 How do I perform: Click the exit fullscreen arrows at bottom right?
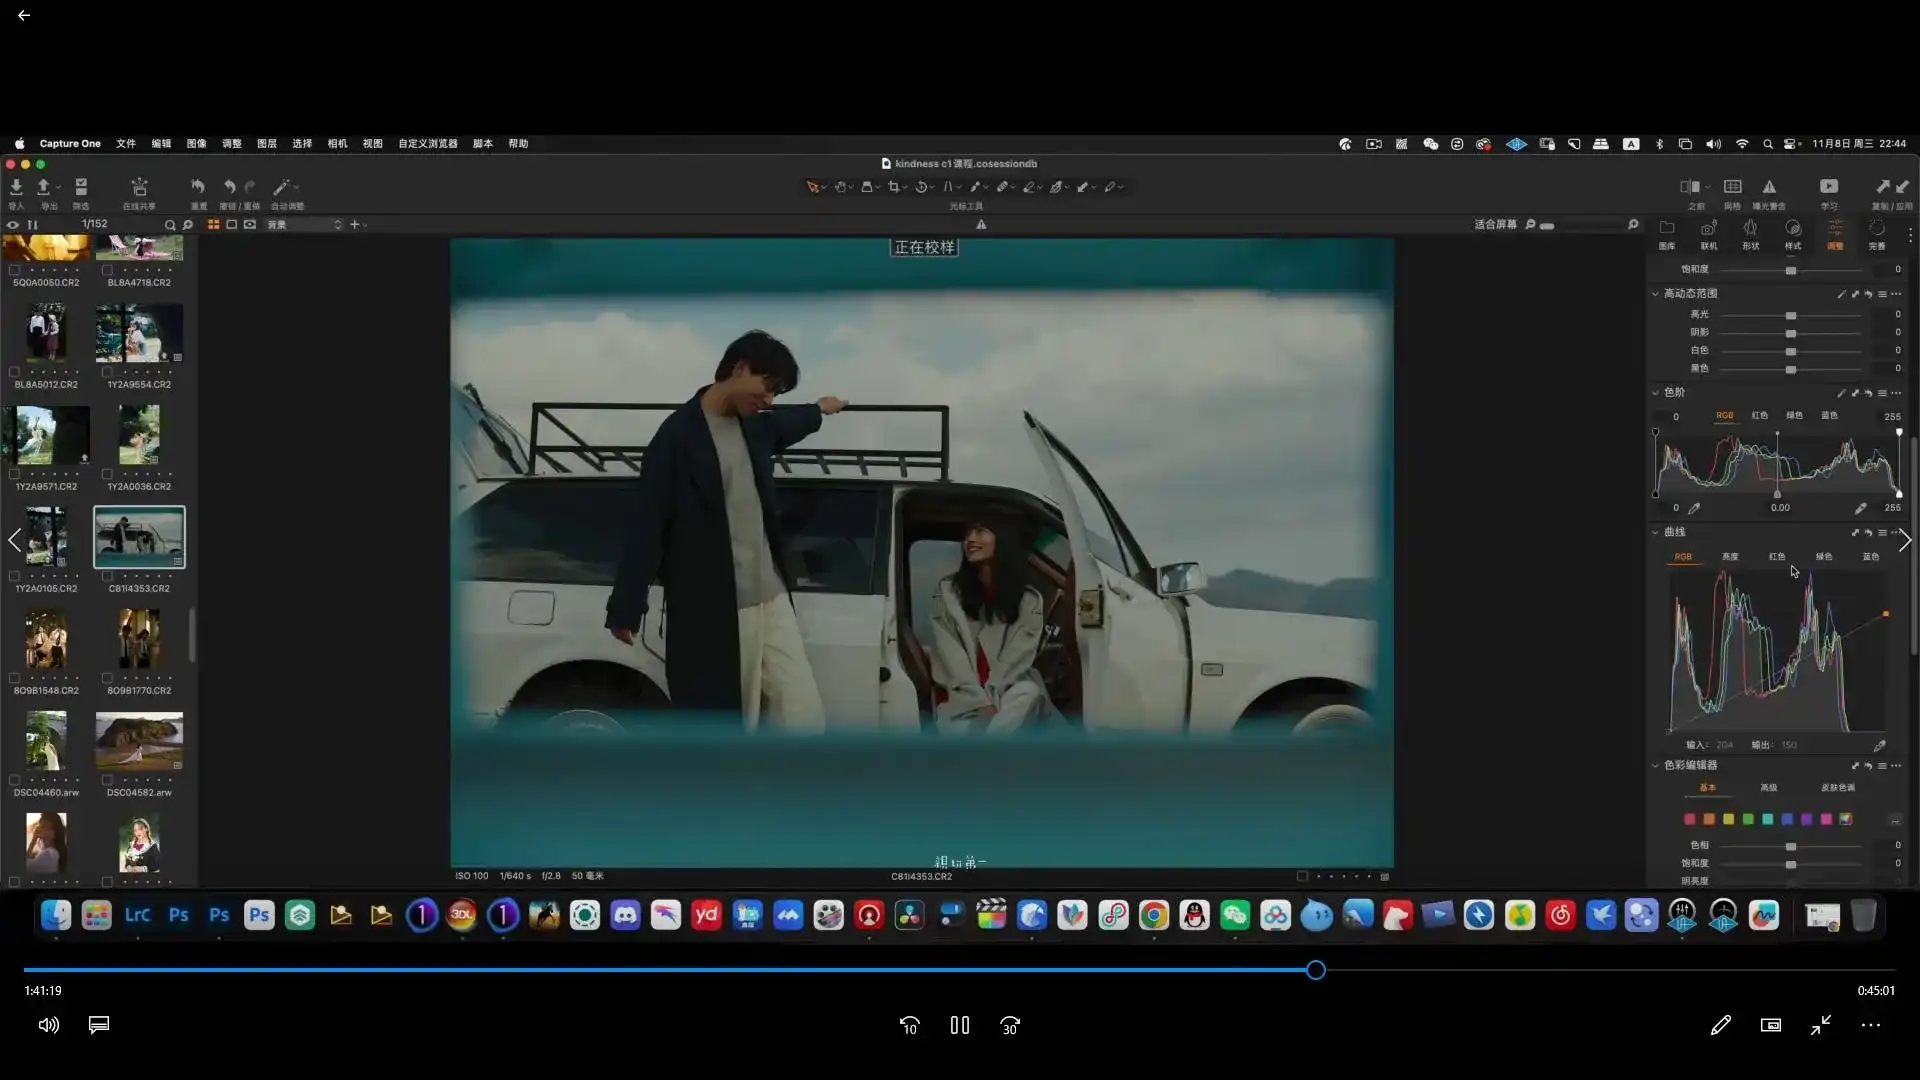pos(1819,1025)
